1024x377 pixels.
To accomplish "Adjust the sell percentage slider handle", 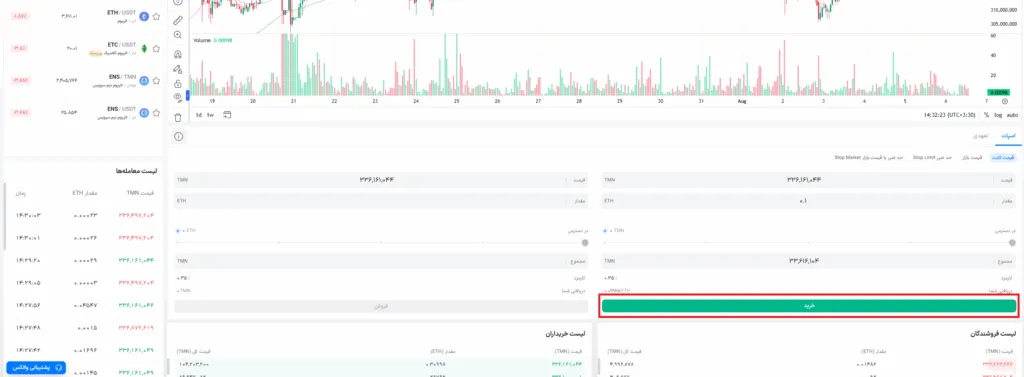I will [584, 242].
